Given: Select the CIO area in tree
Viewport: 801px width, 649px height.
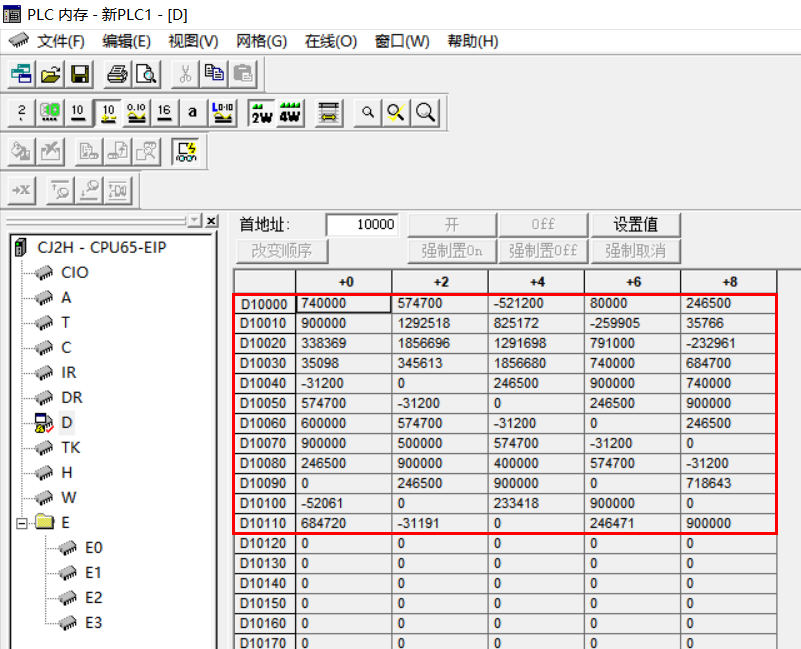Looking at the screenshot, I should coord(74,272).
